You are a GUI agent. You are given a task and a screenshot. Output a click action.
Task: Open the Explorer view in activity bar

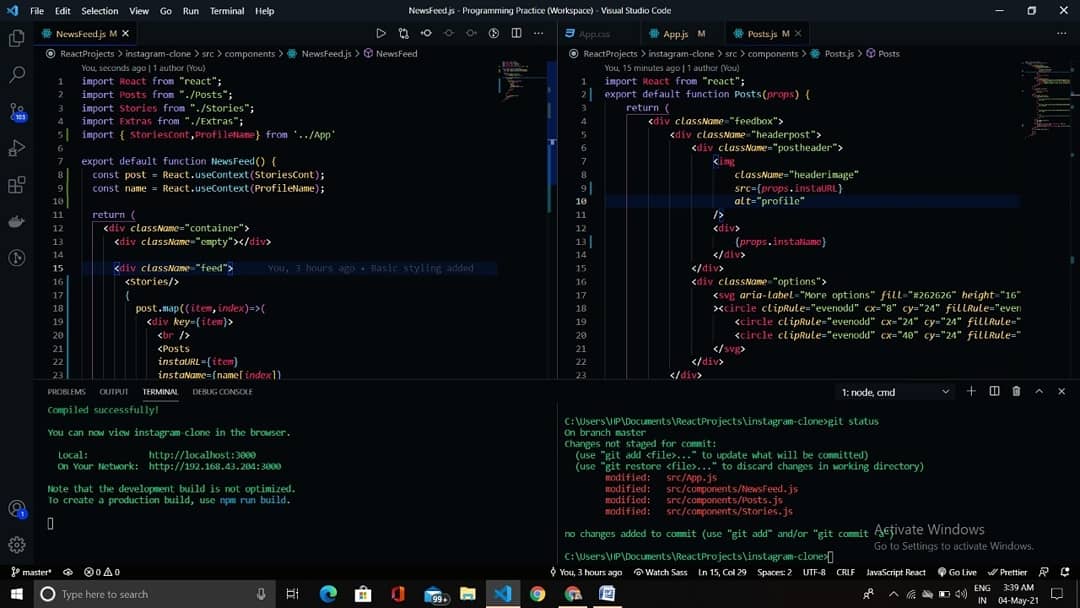(x=17, y=38)
